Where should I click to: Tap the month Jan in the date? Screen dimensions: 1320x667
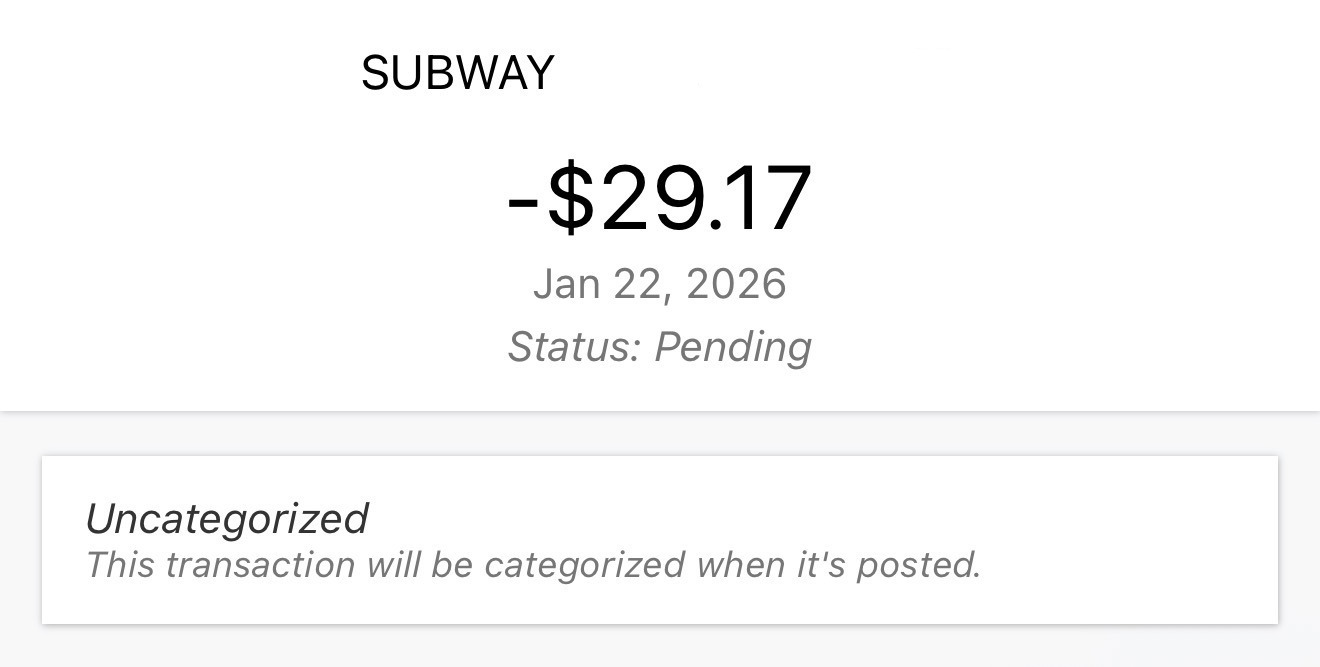[564, 284]
